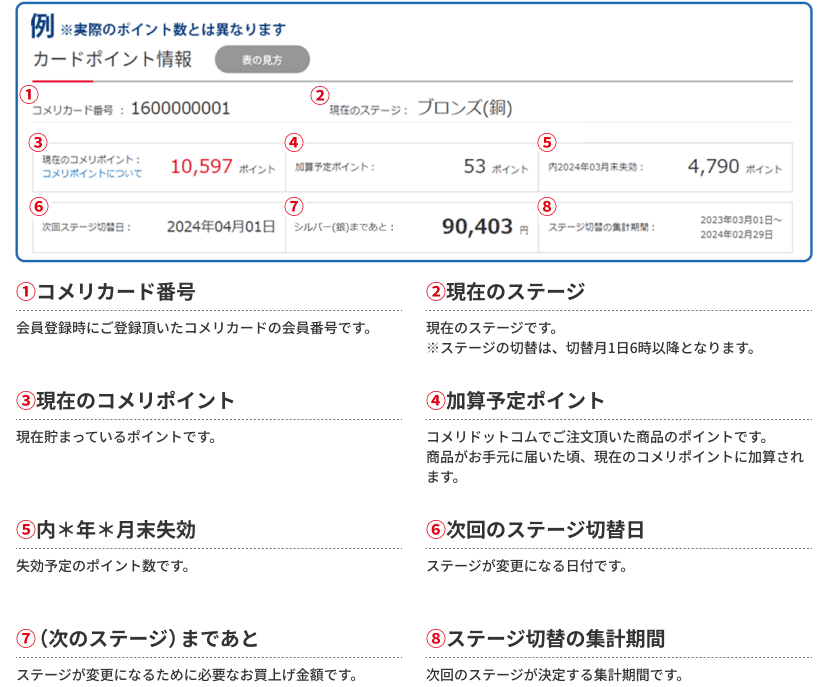Click the ① circled number badge
The image size is (828, 687).
(x=29, y=95)
